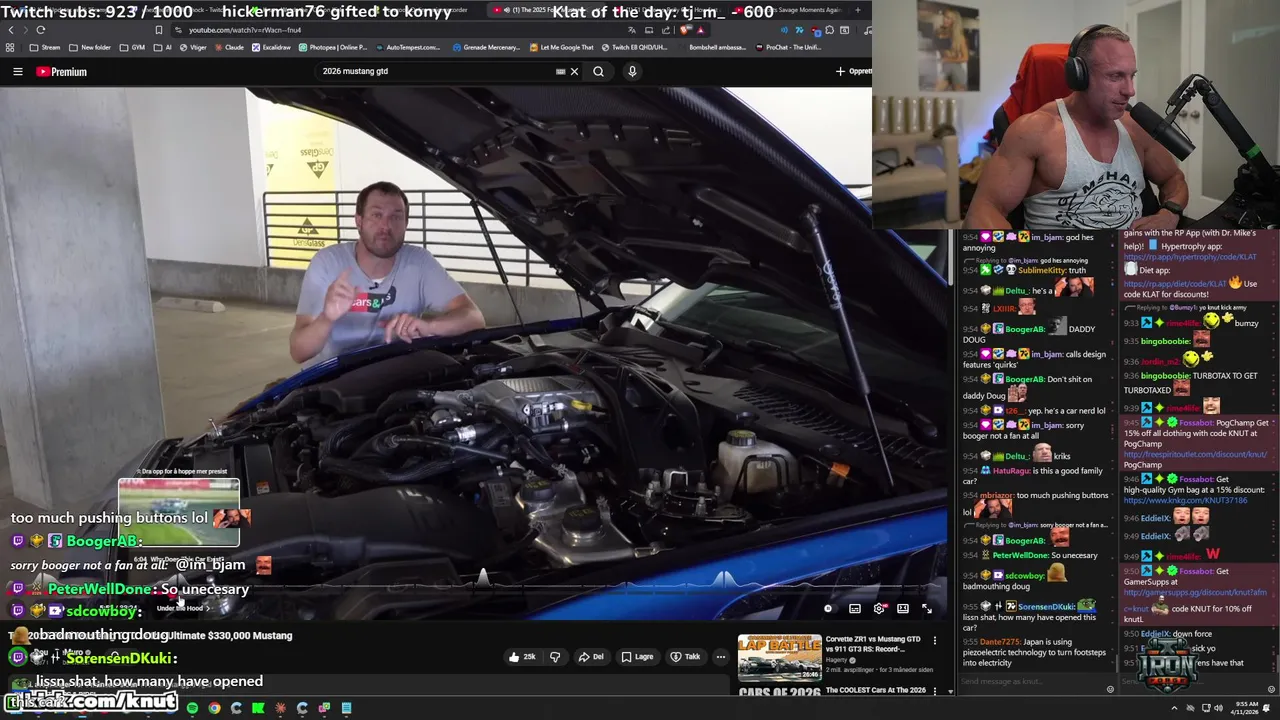Click the YouTube Premium logo
Screen dimensions: 1280x720
pos(62,71)
